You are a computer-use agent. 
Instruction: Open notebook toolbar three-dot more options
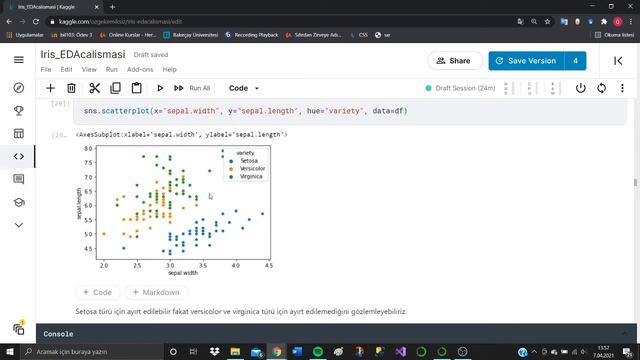622,88
